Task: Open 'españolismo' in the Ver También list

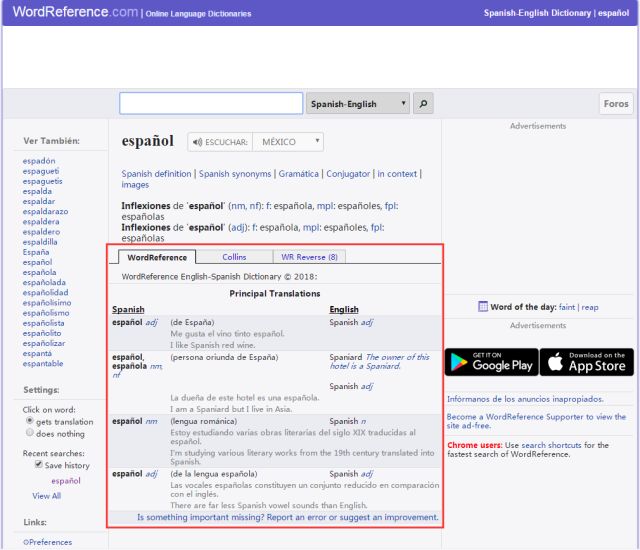Action: pyautogui.click(x=47, y=313)
